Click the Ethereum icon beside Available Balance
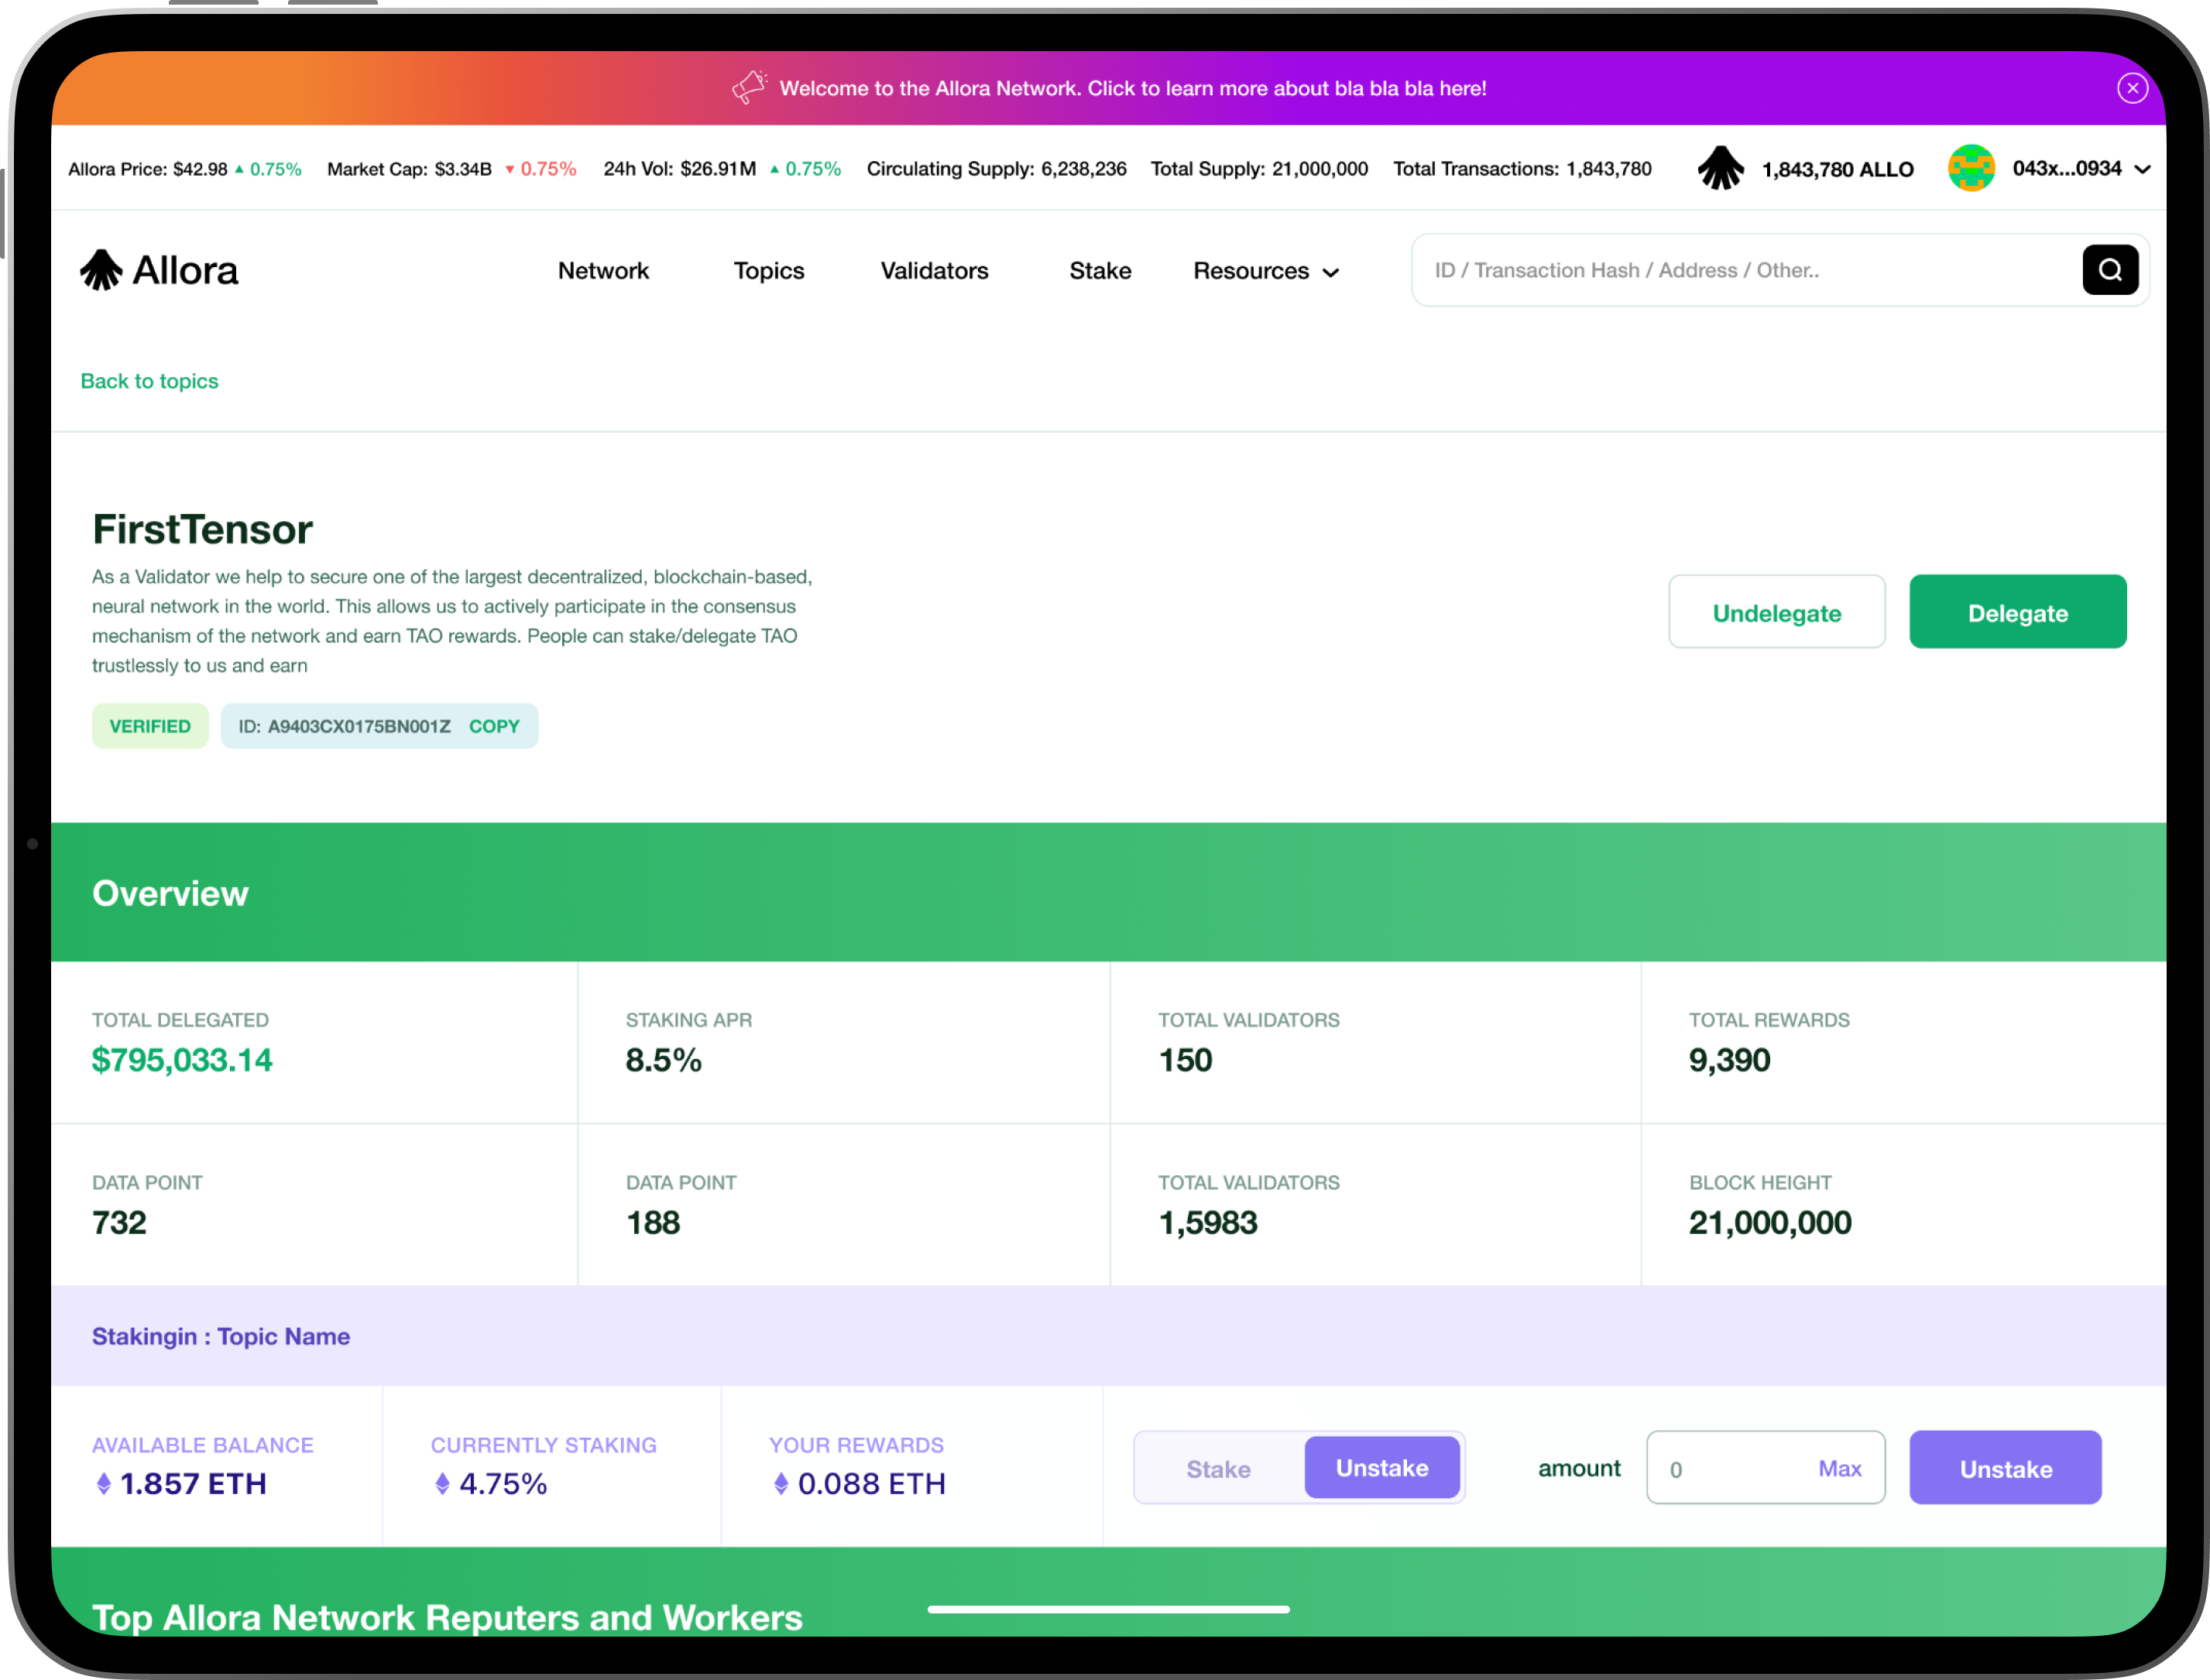 tap(103, 1484)
